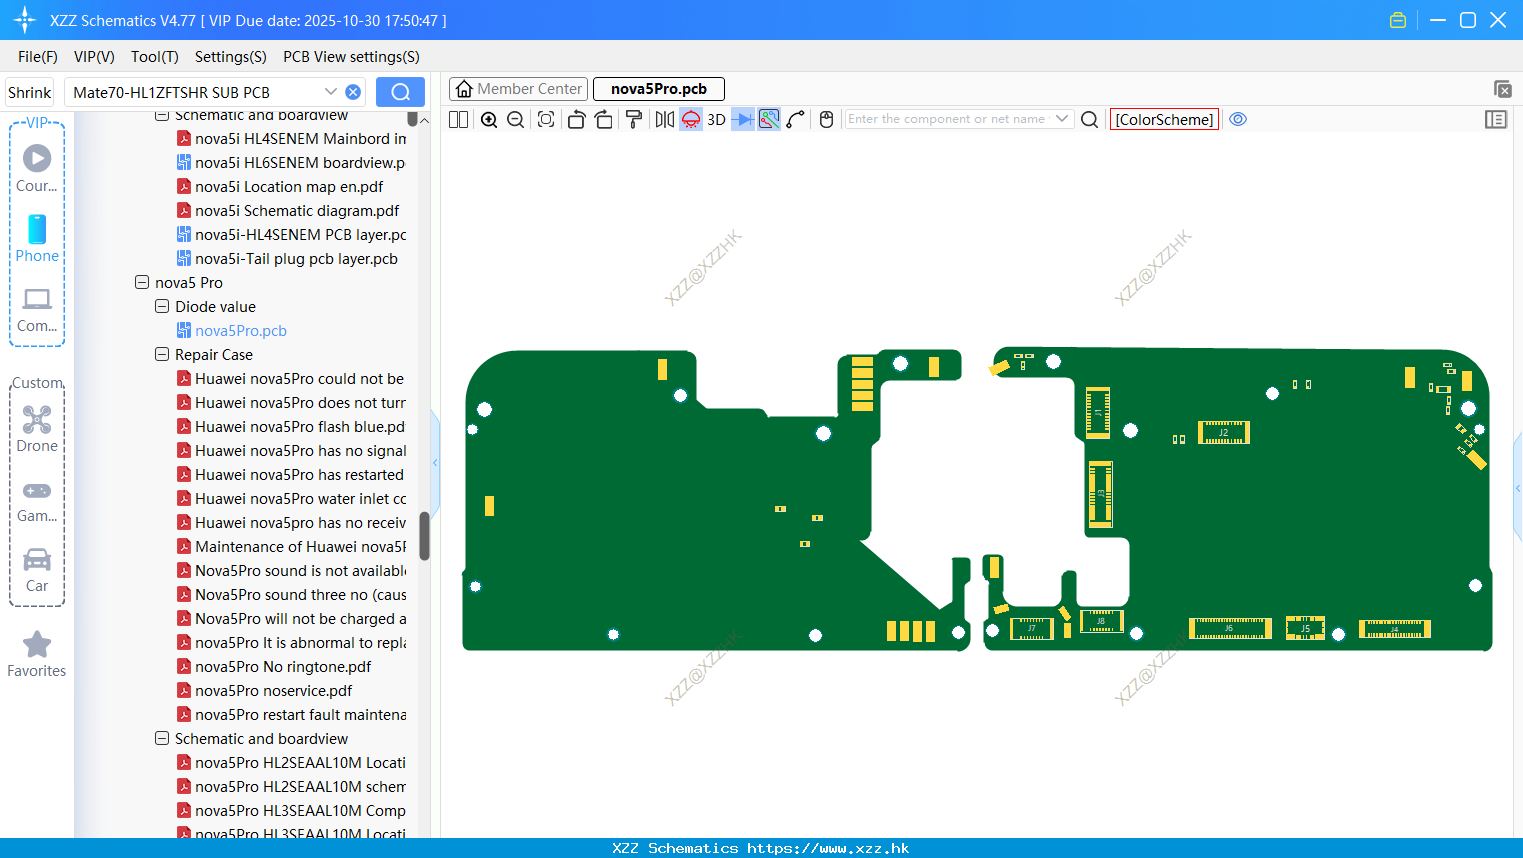Click the J2 connector on the board
This screenshot has height=858, width=1523.
pos(1224,433)
